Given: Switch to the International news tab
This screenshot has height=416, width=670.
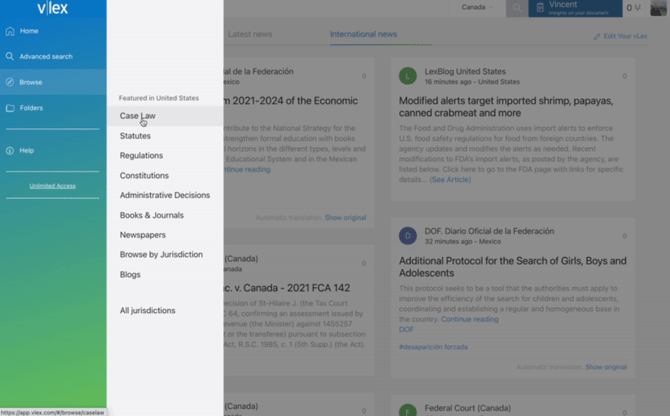Looking at the screenshot, I should pyautogui.click(x=364, y=34).
